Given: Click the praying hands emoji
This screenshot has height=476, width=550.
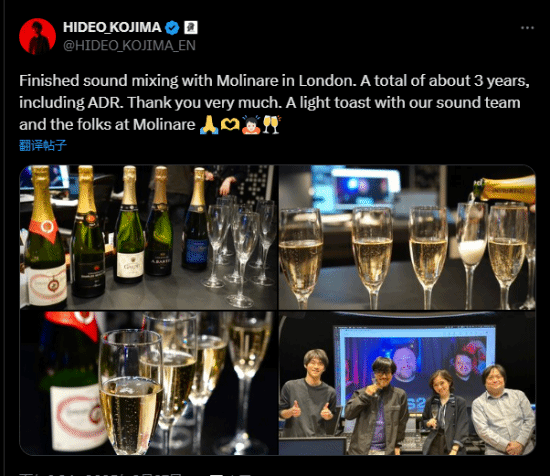Looking at the screenshot, I should click(x=209, y=125).
